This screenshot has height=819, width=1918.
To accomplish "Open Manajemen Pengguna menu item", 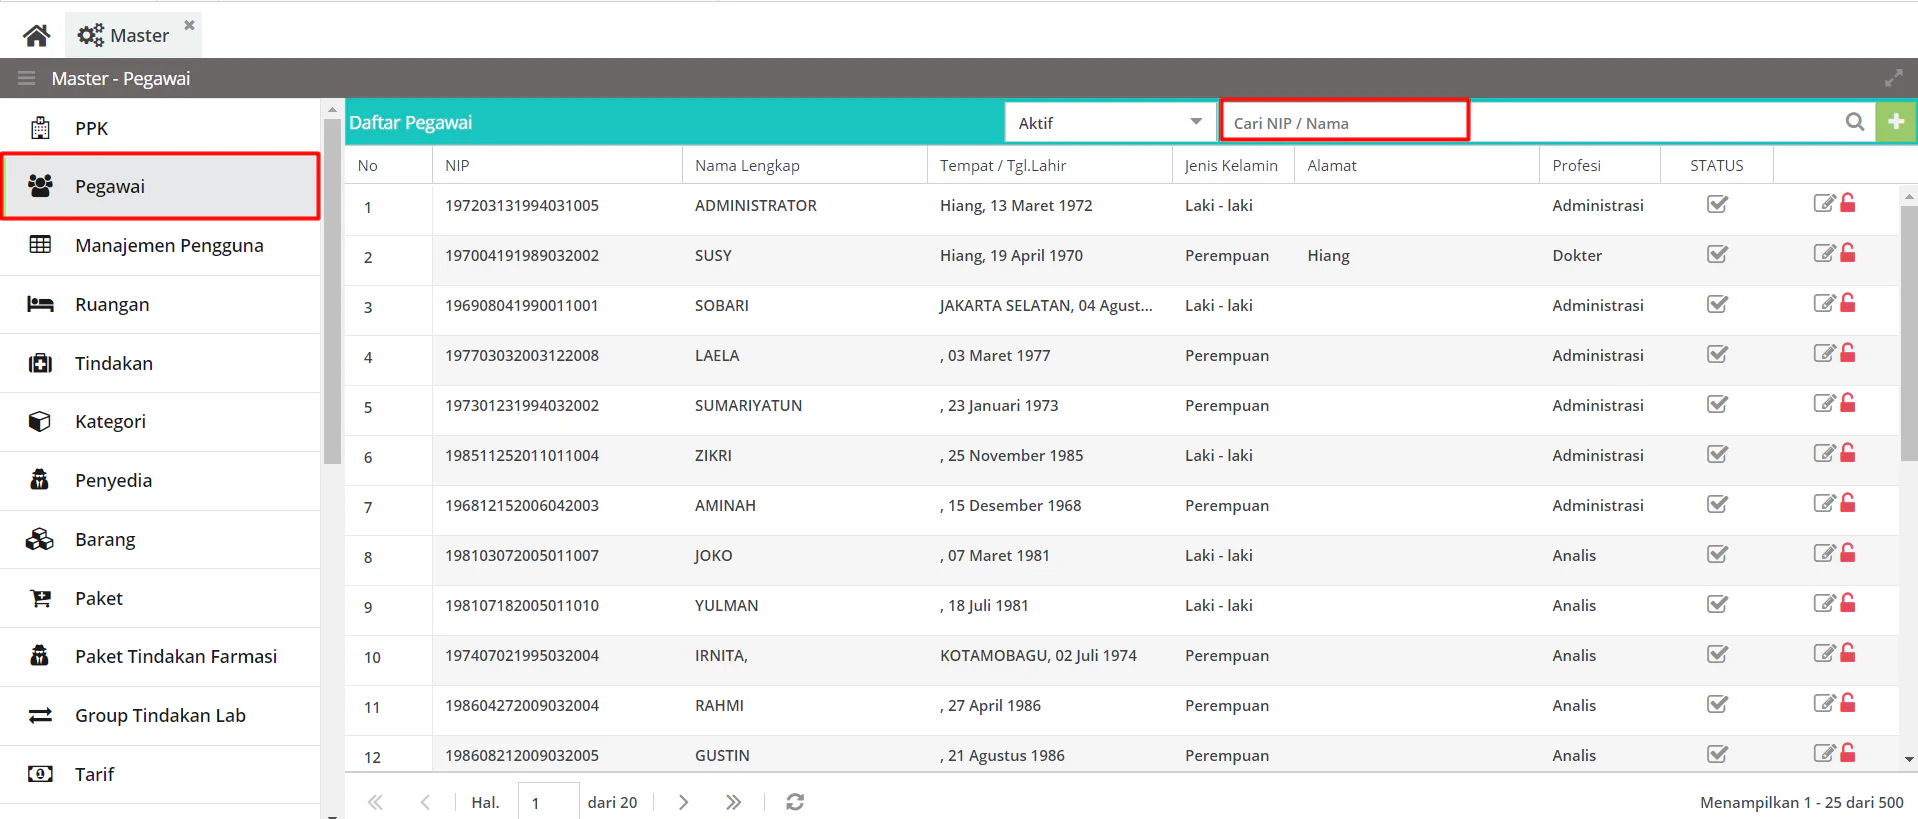I will (x=160, y=245).
